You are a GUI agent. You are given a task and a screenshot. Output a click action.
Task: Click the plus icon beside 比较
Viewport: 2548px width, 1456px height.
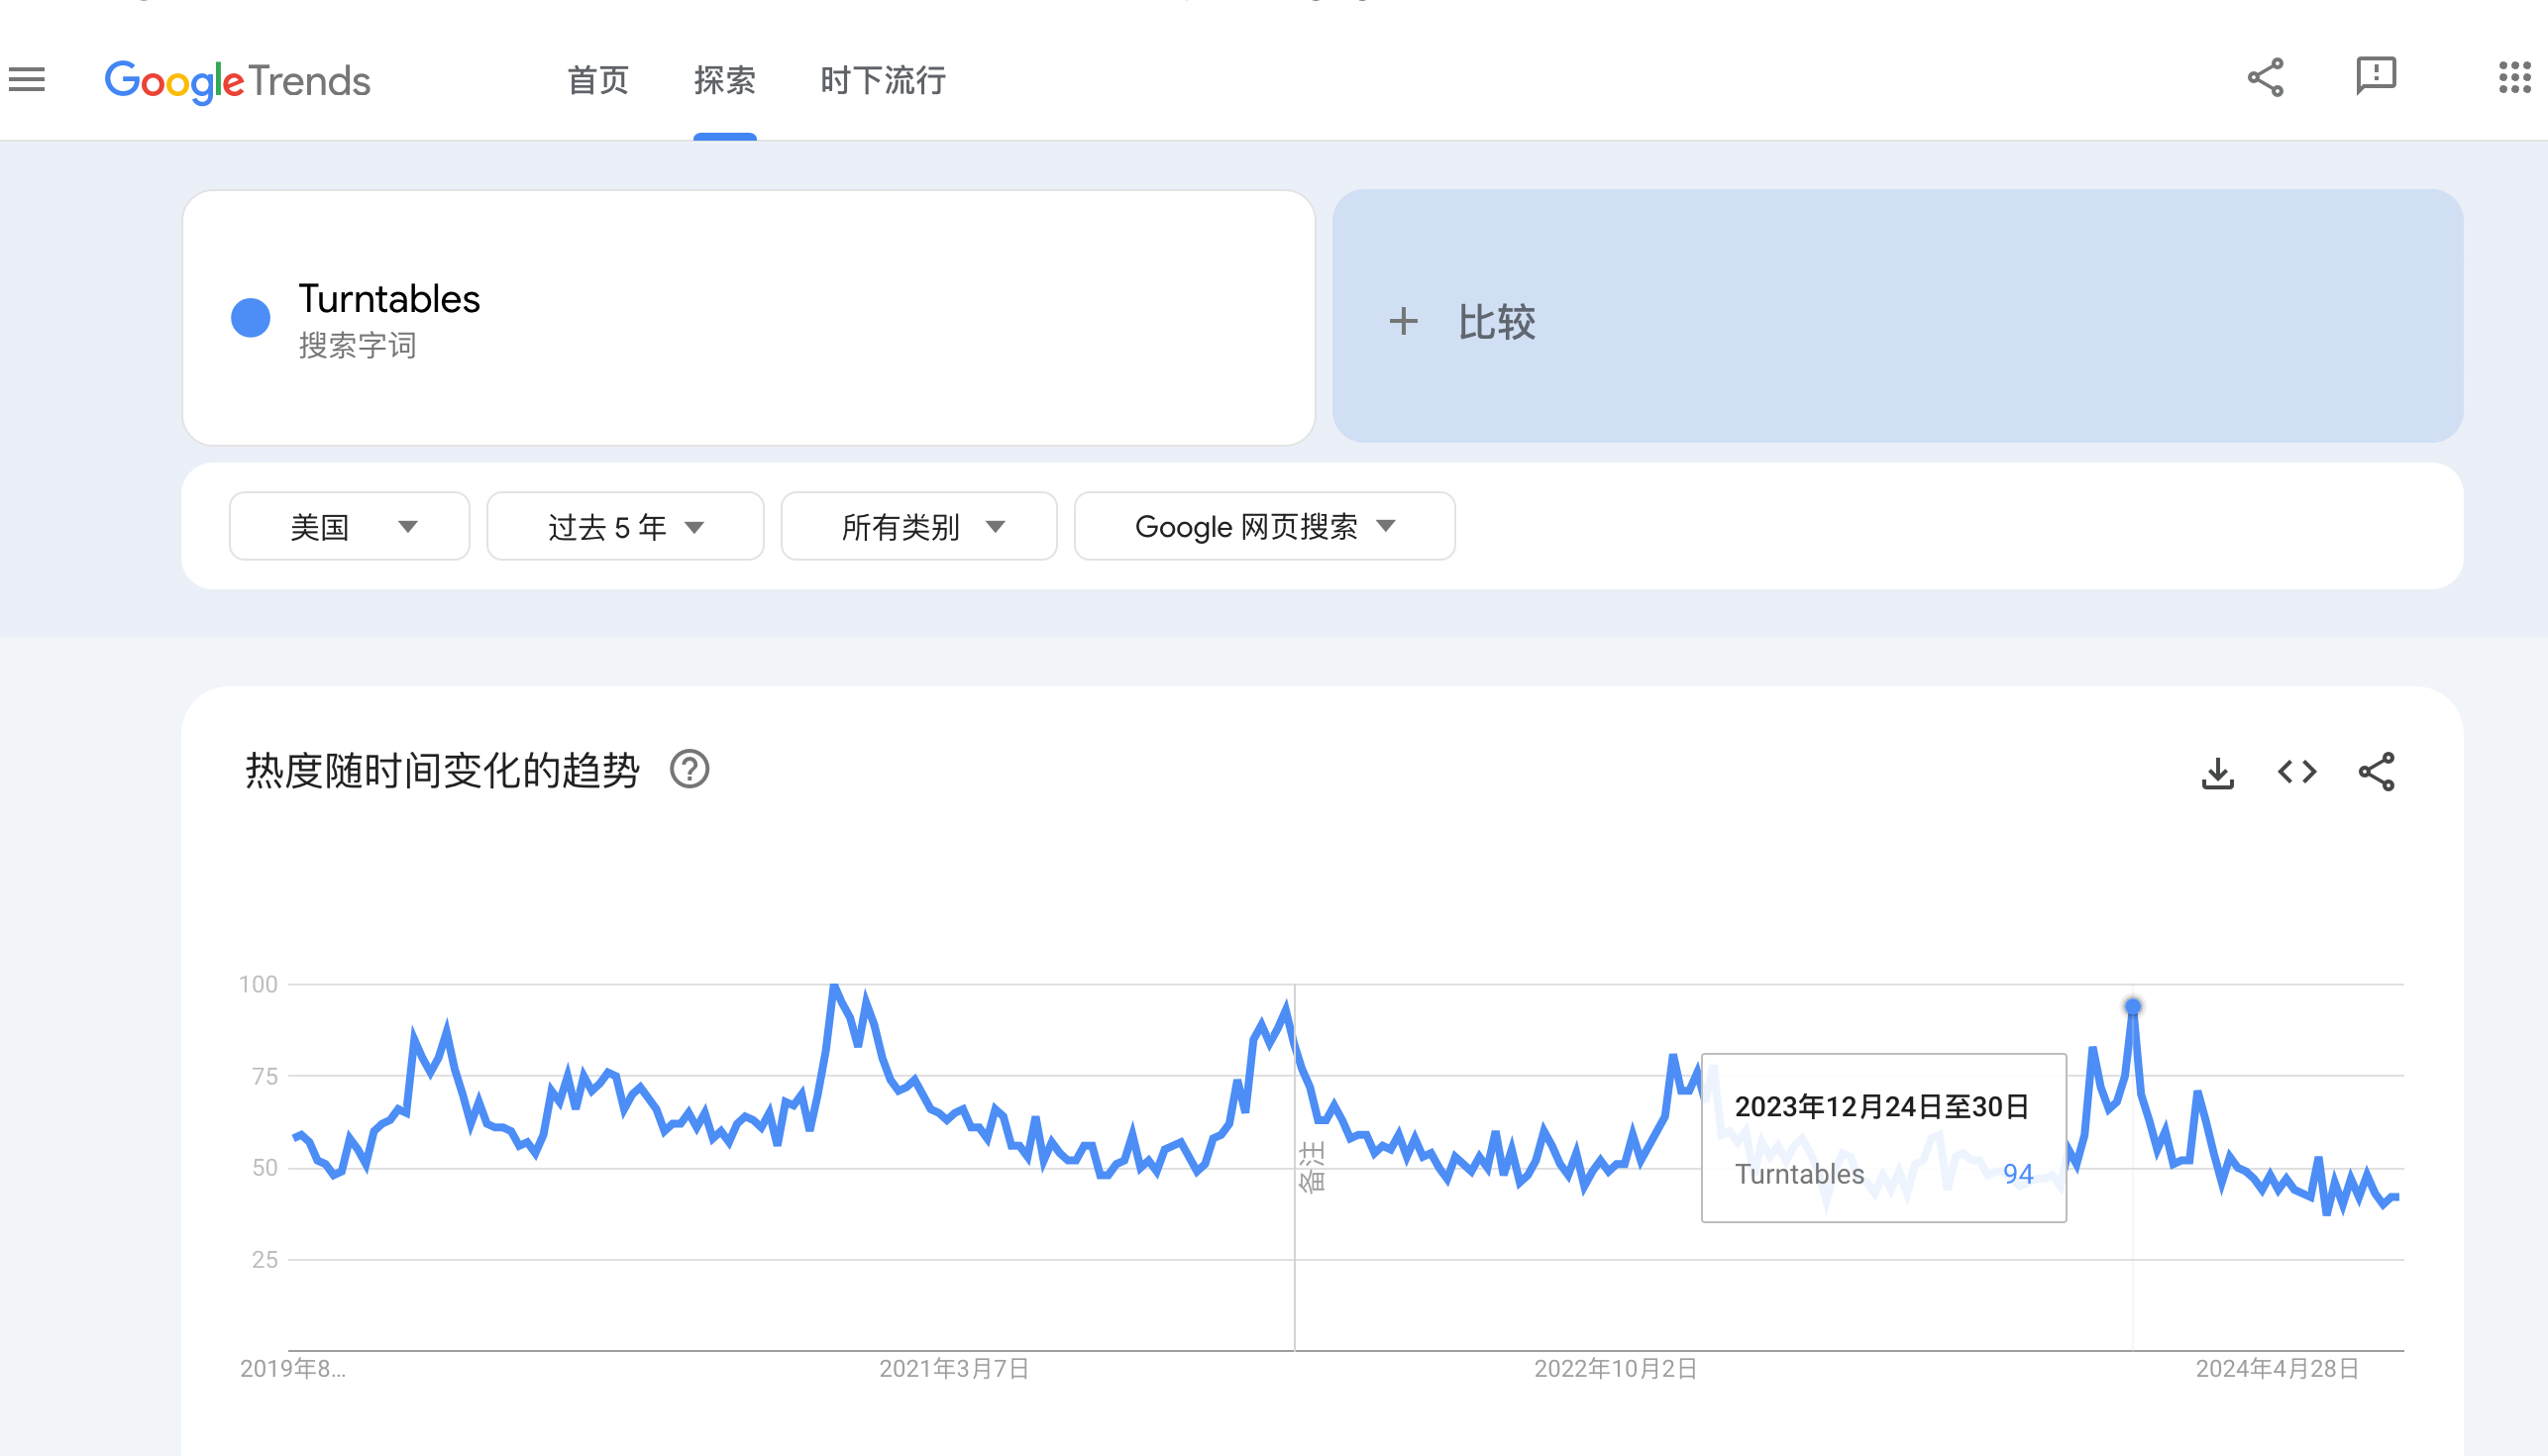1403,321
